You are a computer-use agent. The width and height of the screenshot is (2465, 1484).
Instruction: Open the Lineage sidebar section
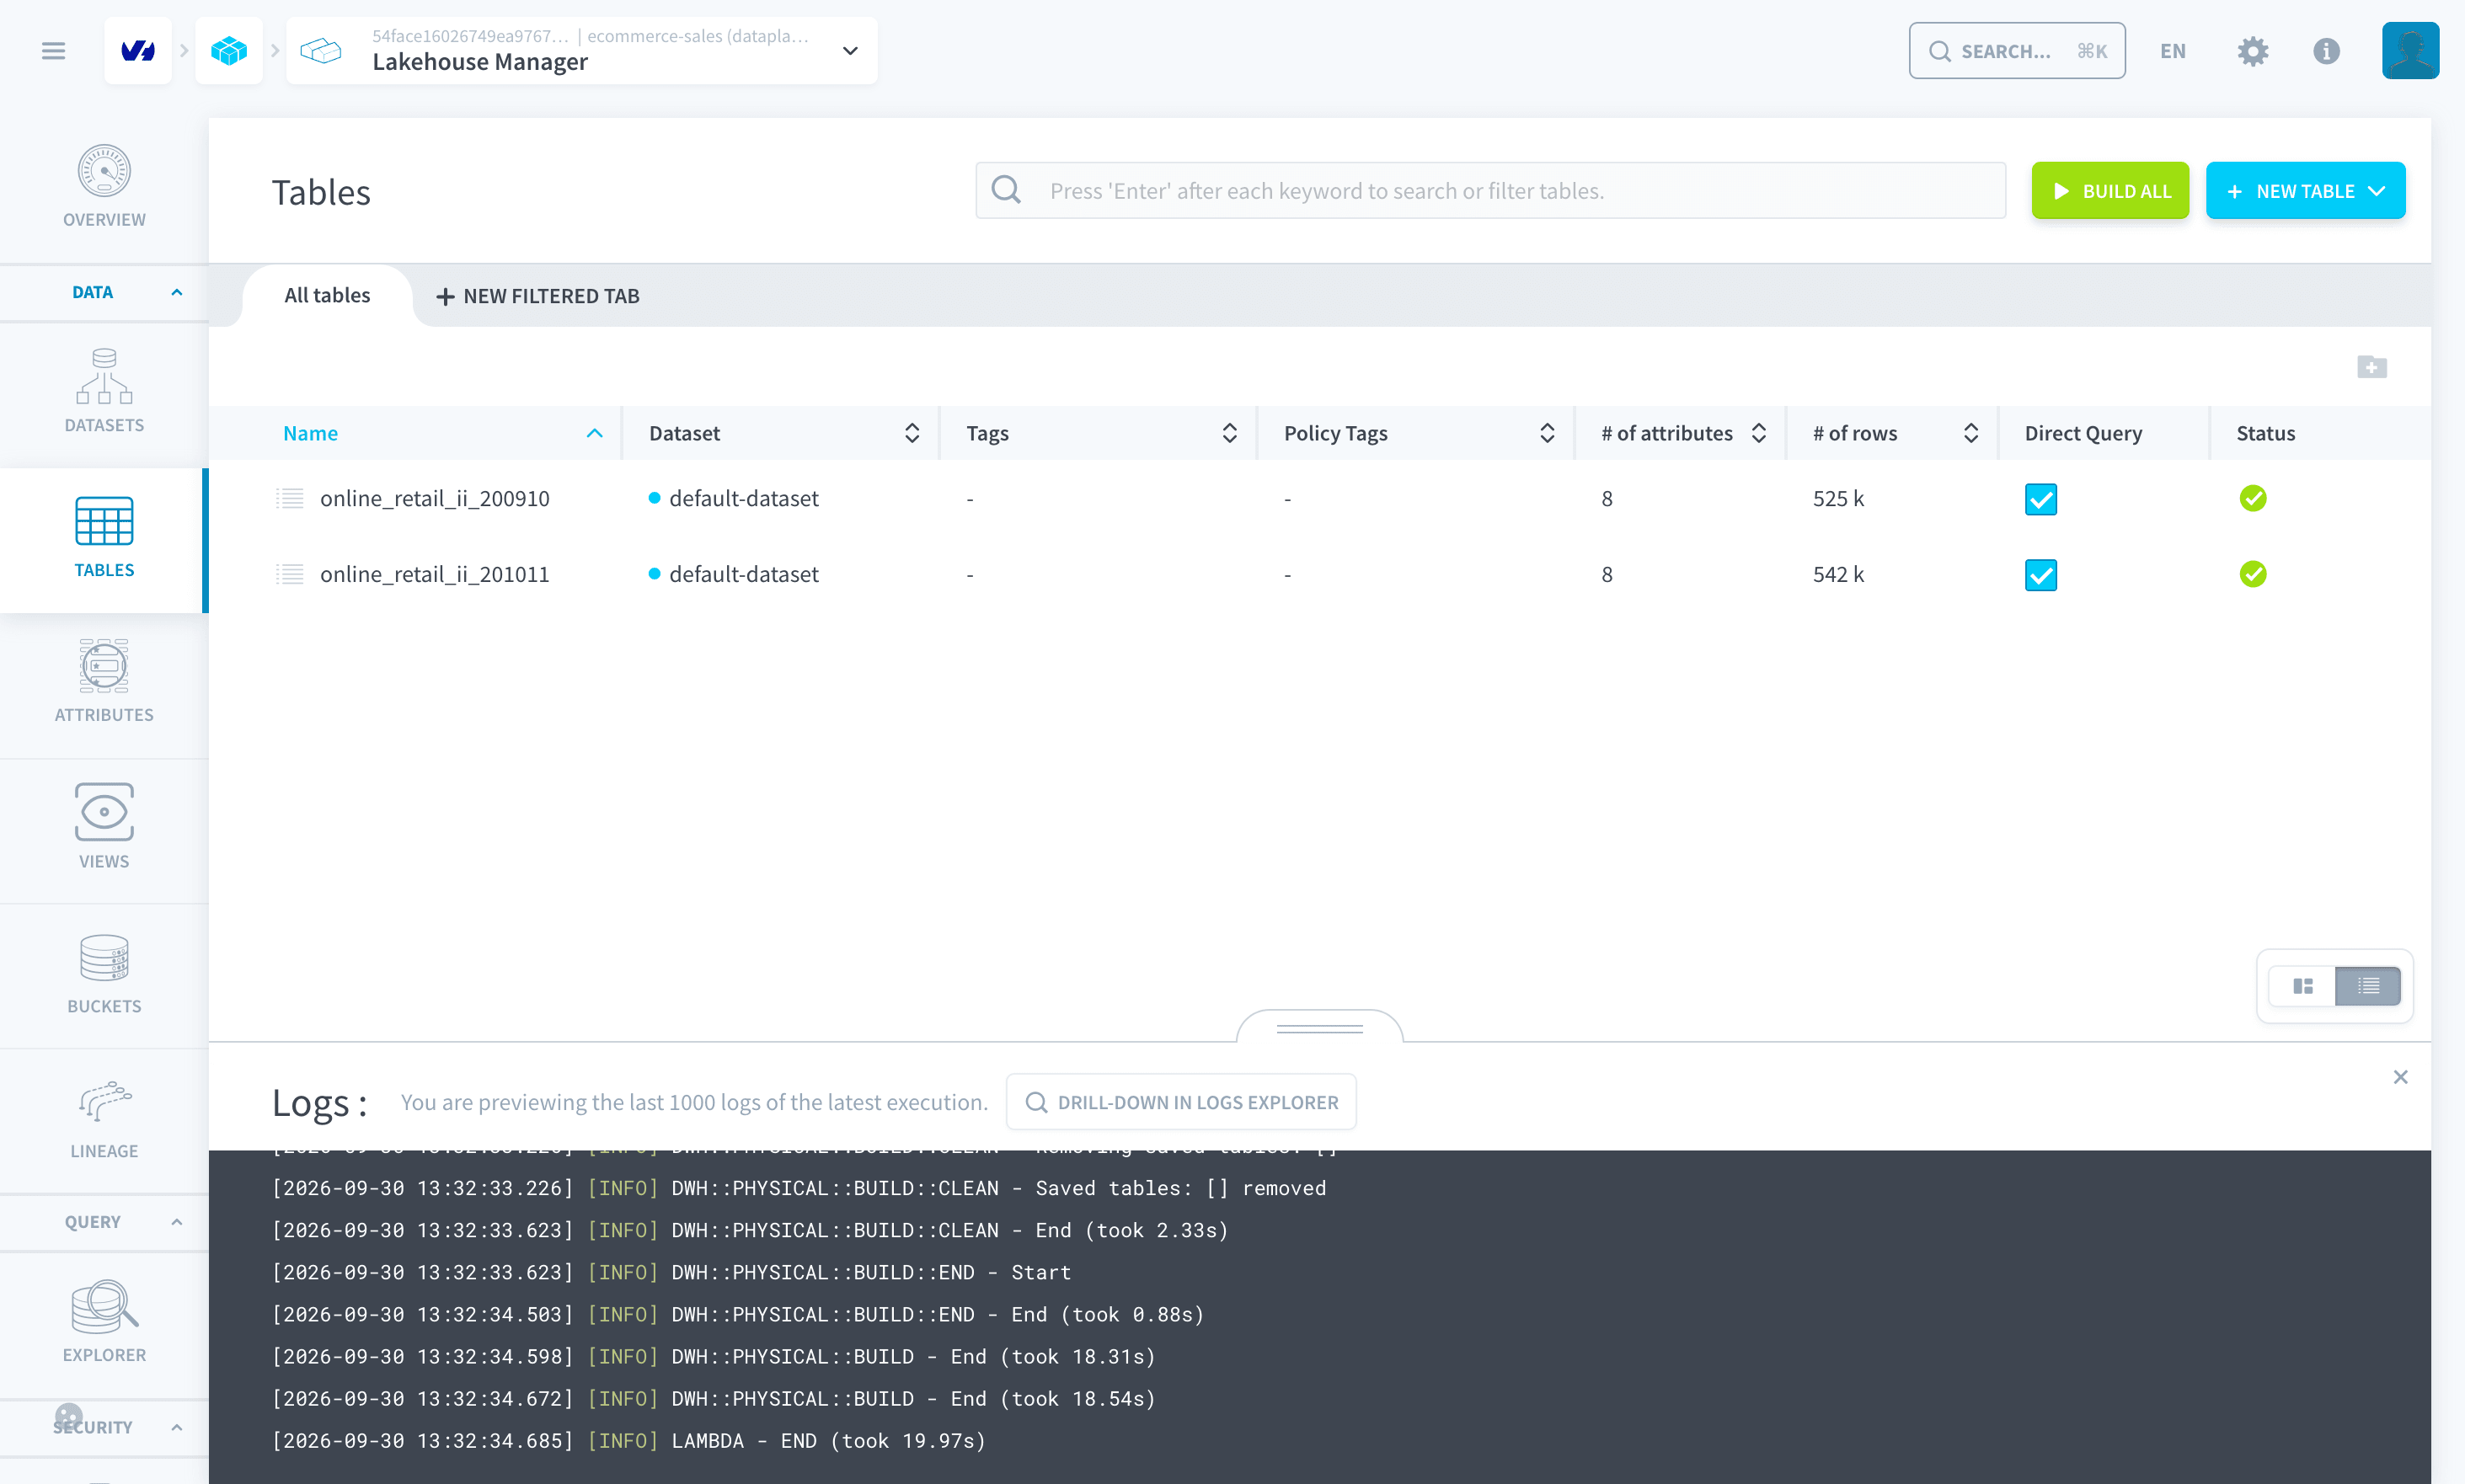point(104,1121)
